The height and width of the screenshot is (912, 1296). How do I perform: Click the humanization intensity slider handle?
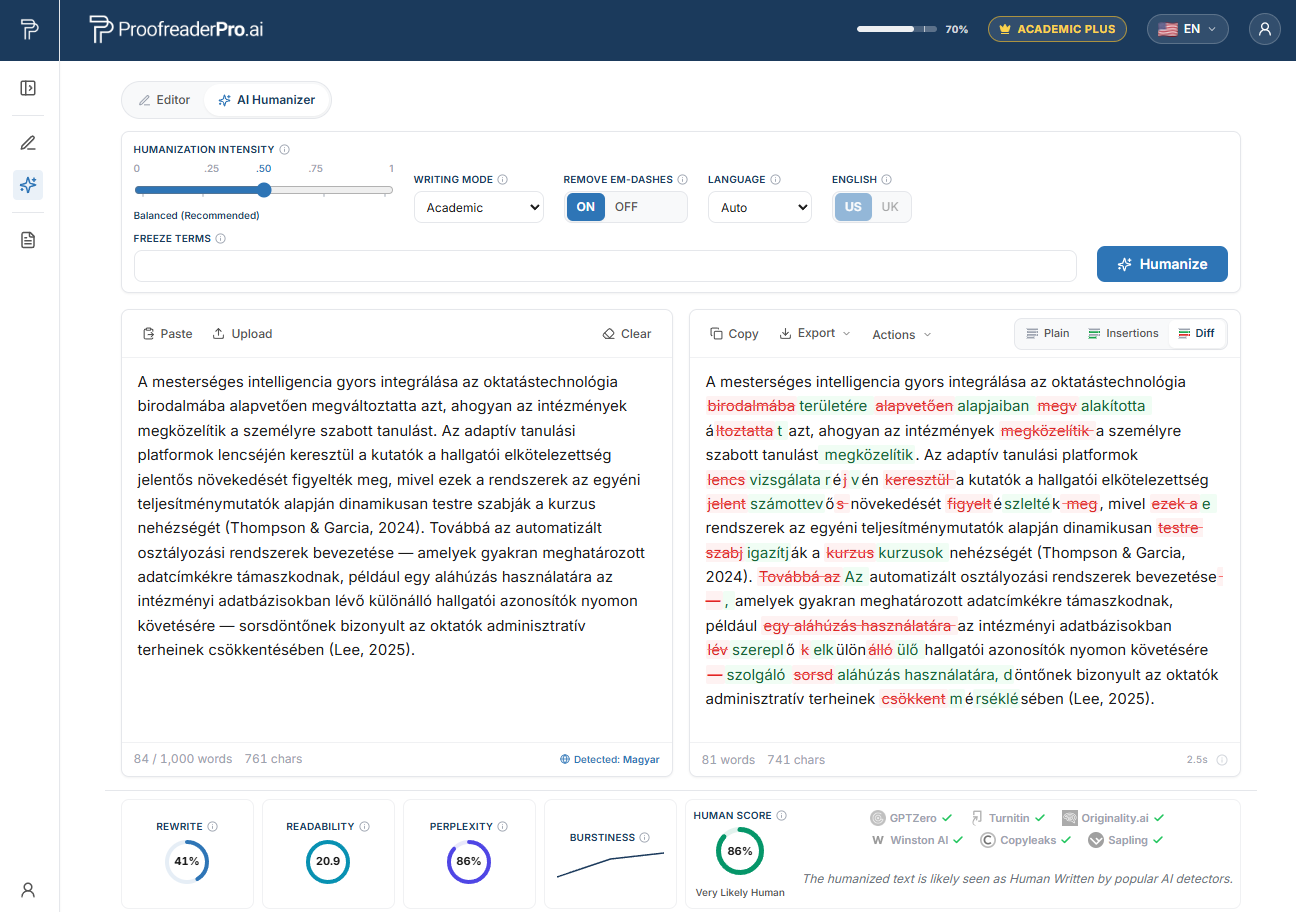(x=264, y=190)
